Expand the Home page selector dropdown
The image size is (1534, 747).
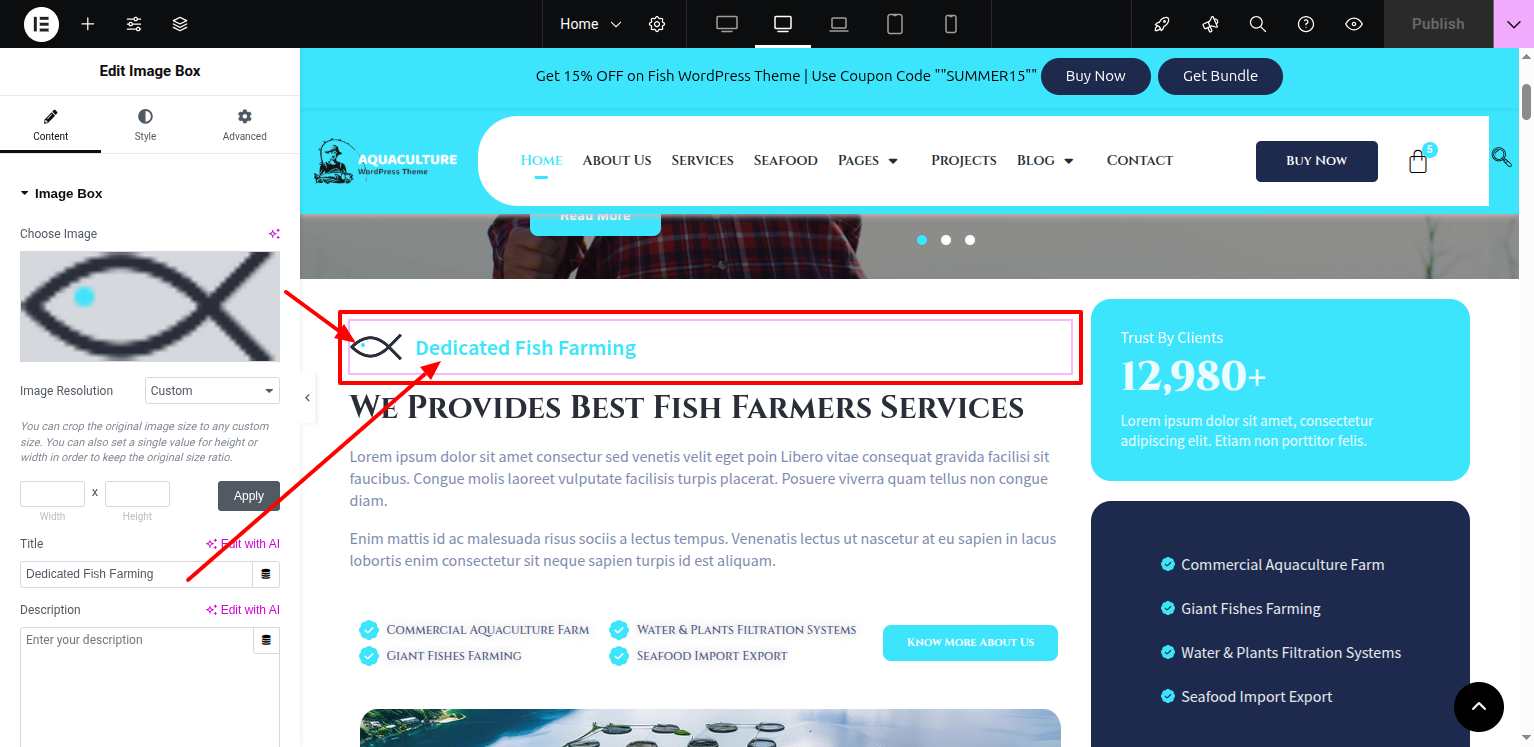tap(590, 24)
